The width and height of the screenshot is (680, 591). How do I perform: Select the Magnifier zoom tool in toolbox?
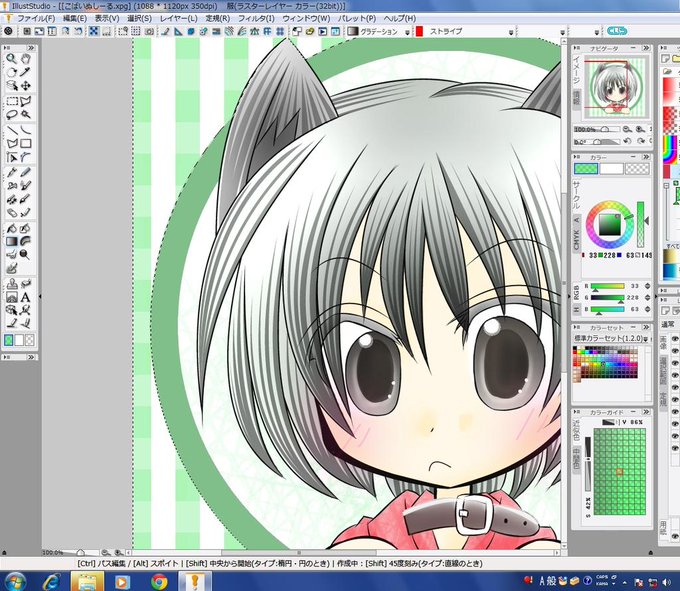12,59
